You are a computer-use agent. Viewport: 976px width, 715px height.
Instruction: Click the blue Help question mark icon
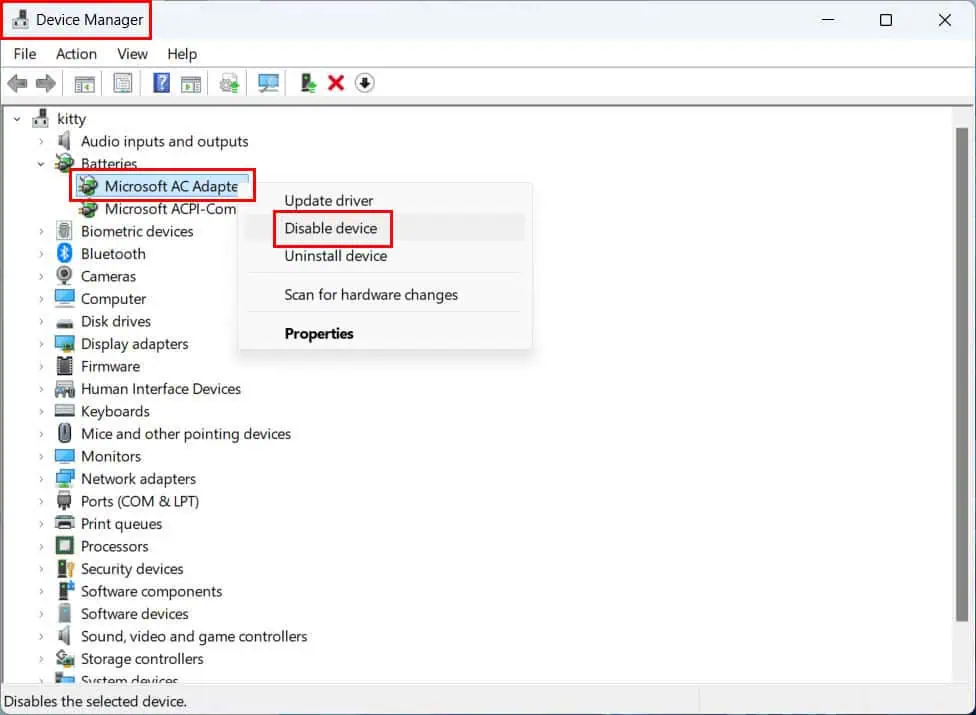tap(161, 83)
